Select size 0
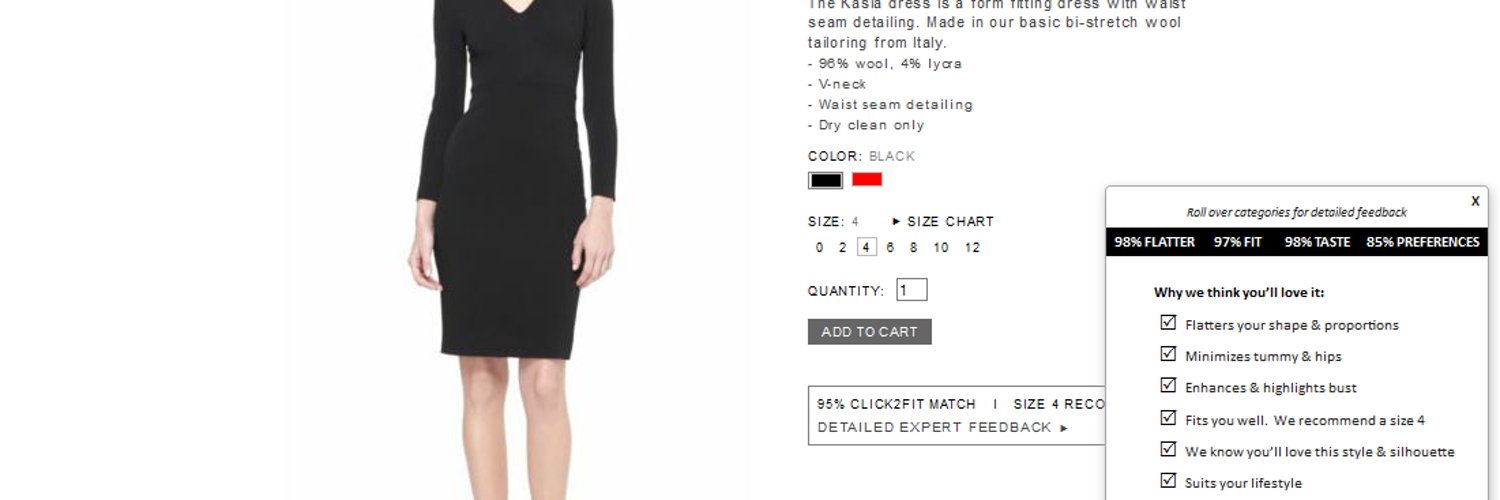Image resolution: width=1500 pixels, height=500 pixels. tap(820, 248)
